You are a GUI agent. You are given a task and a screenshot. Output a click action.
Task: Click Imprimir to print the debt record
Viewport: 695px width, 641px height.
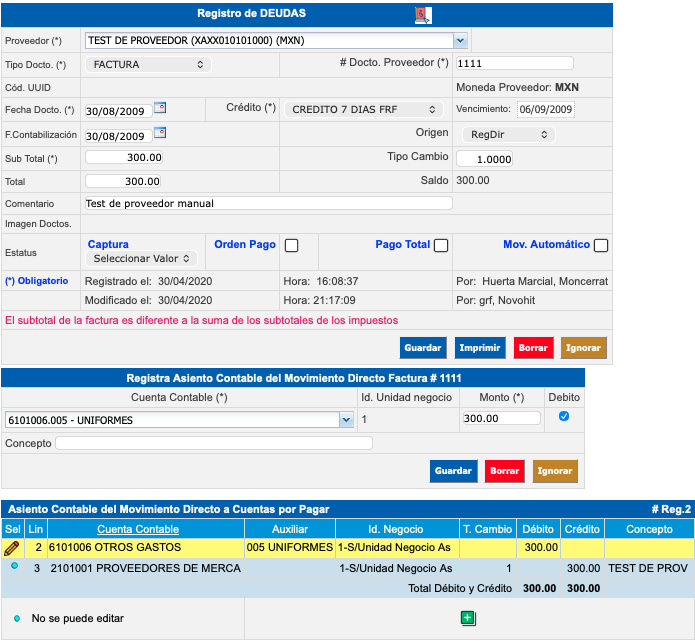(480, 348)
